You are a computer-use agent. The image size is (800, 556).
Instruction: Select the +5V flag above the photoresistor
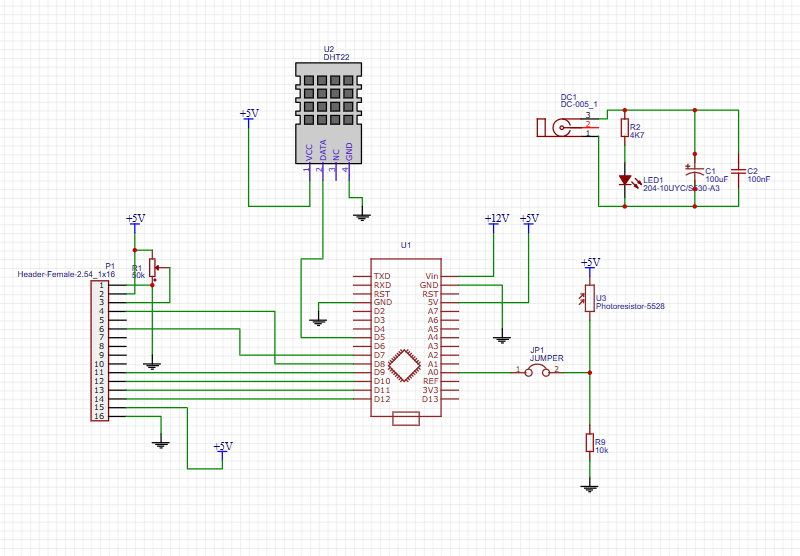590,262
